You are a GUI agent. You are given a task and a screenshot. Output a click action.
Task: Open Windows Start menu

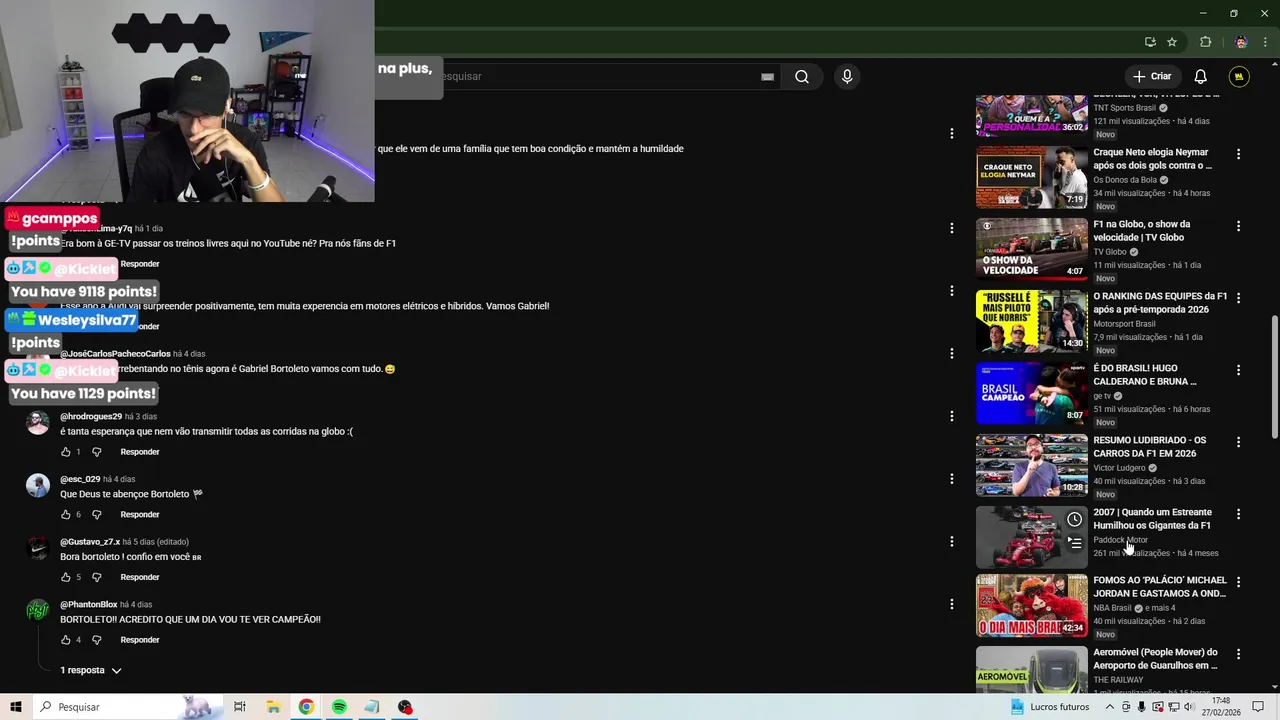click(x=15, y=707)
